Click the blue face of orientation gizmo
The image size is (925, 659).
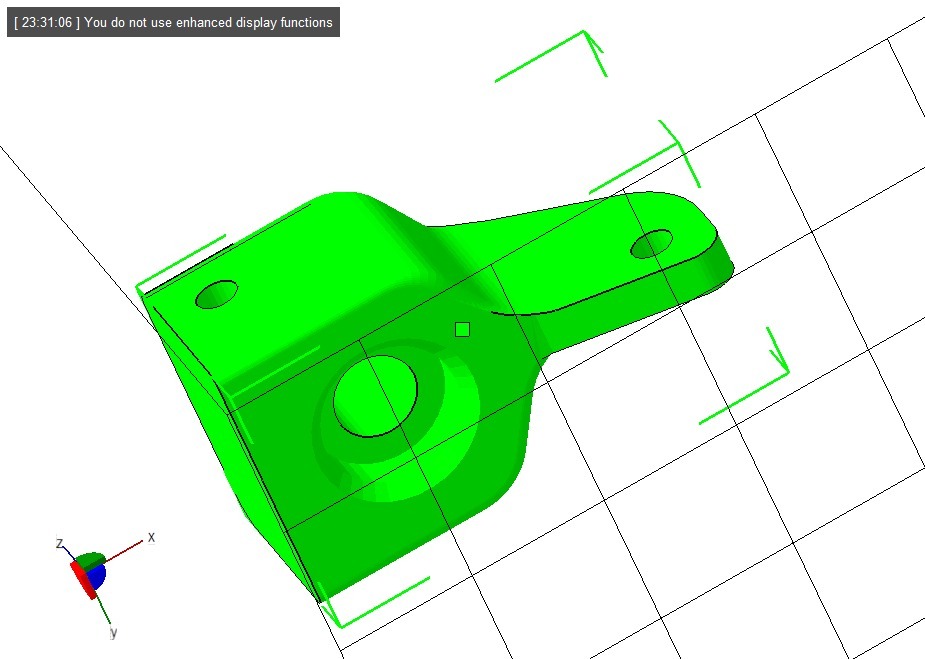96,577
